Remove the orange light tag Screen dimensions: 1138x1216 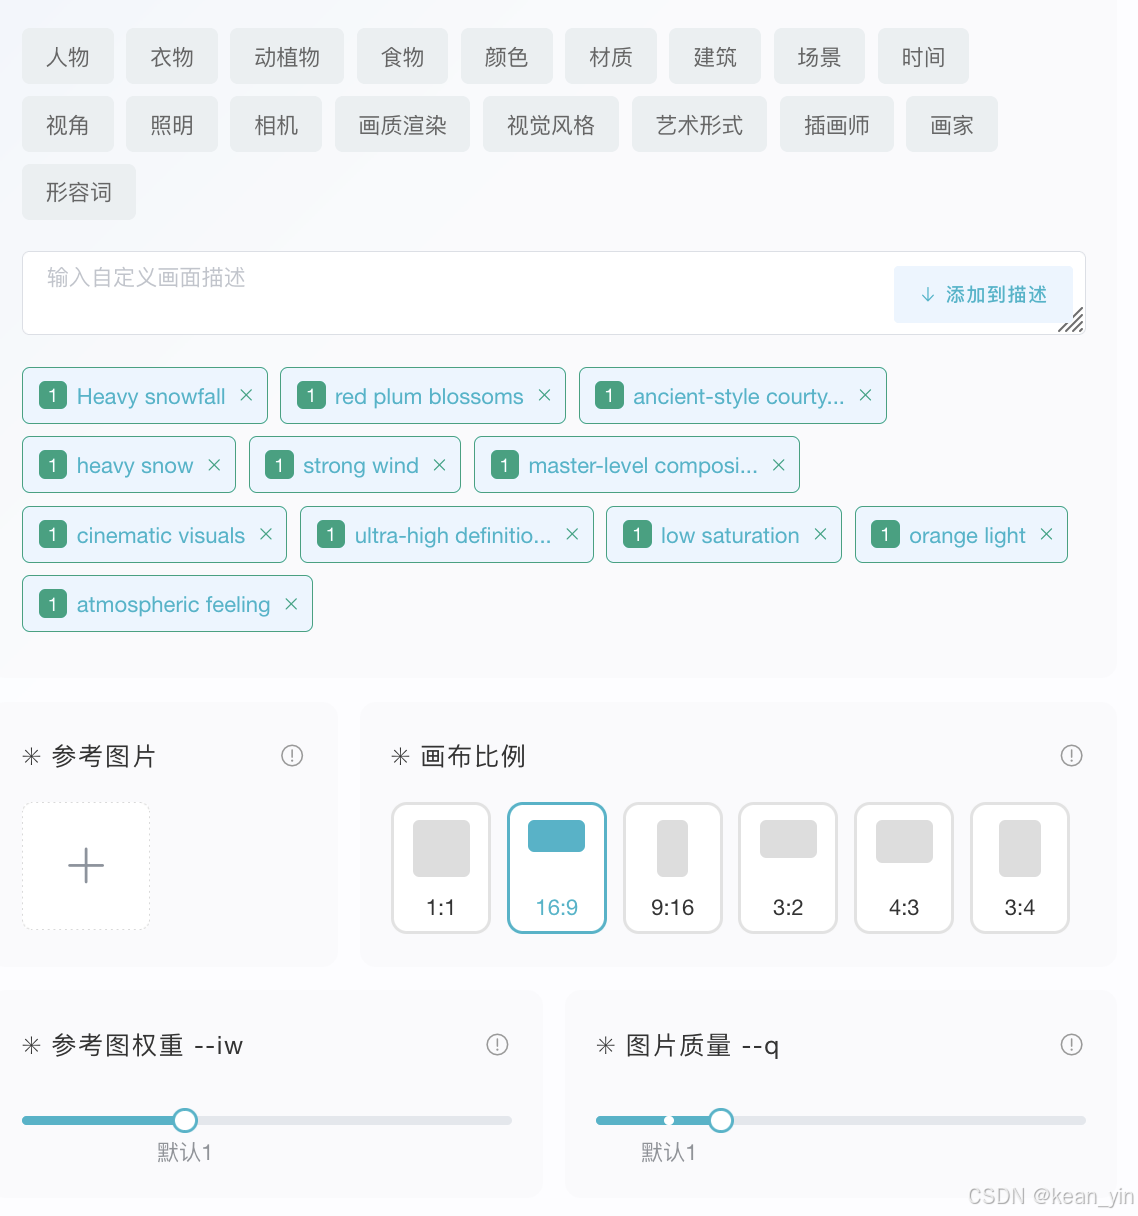[1046, 534]
